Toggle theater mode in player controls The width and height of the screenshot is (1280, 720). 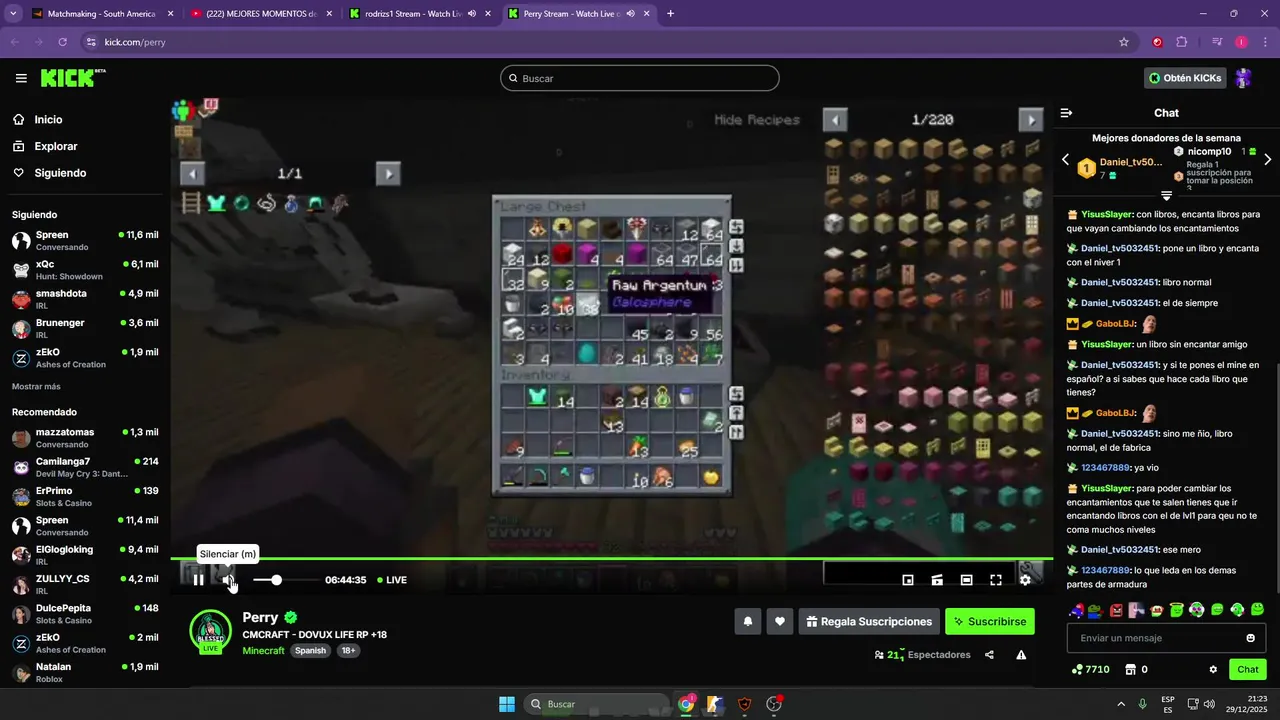click(966, 580)
